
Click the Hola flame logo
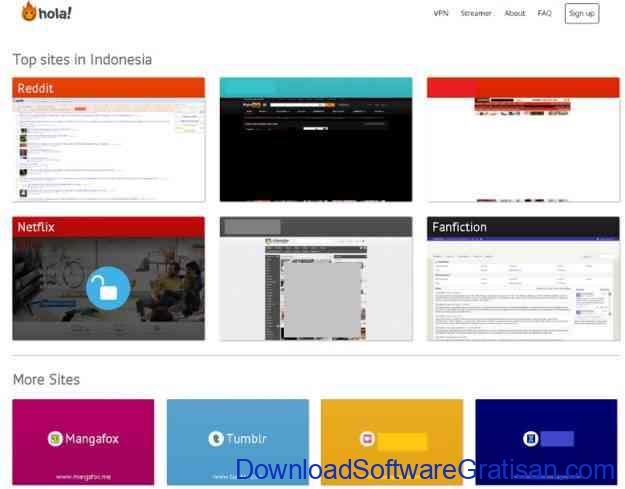point(29,12)
